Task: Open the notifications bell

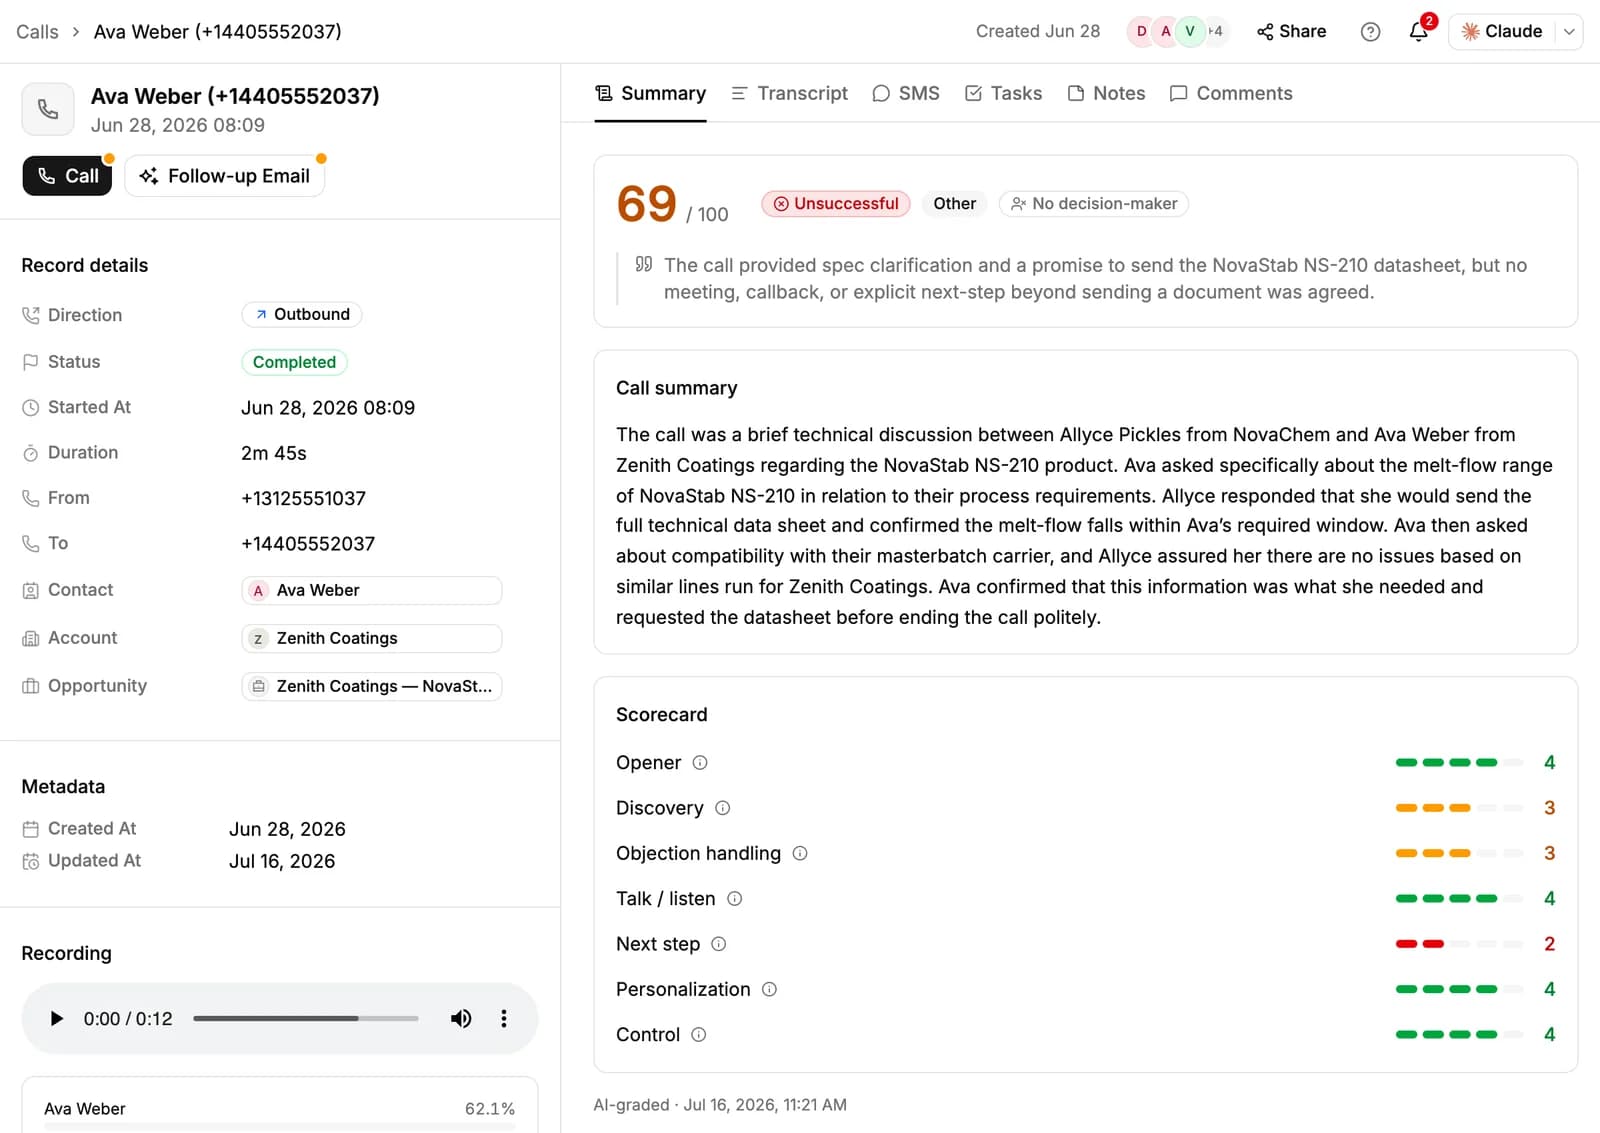Action: [1418, 32]
